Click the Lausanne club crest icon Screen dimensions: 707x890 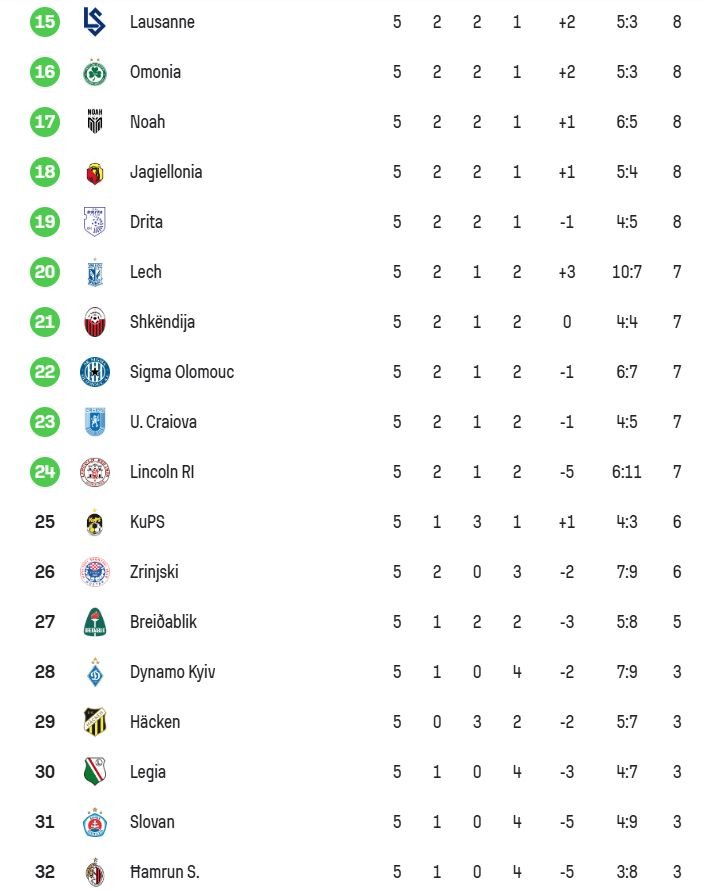[x=95, y=22]
